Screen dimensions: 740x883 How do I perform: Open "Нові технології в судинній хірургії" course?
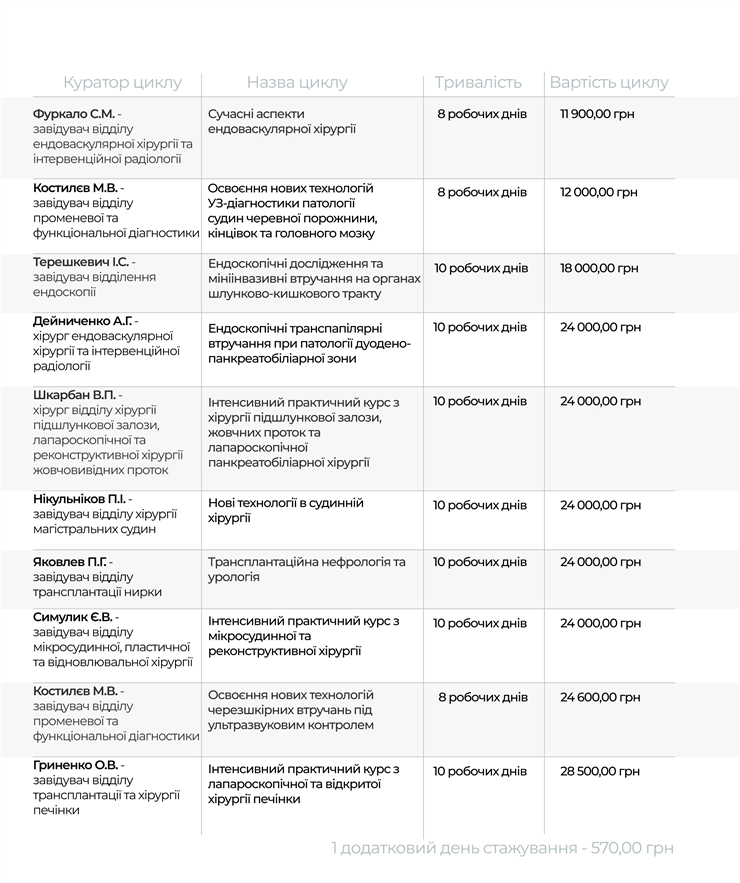pos(285,510)
